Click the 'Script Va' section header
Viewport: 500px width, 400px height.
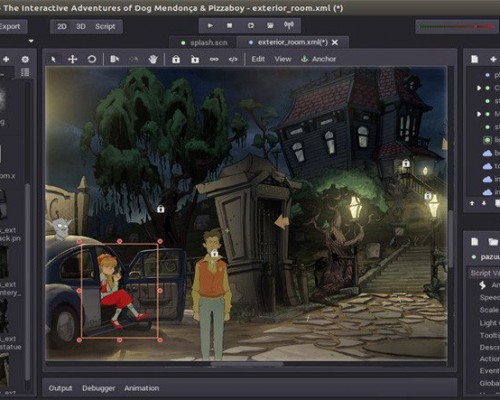pos(484,273)
